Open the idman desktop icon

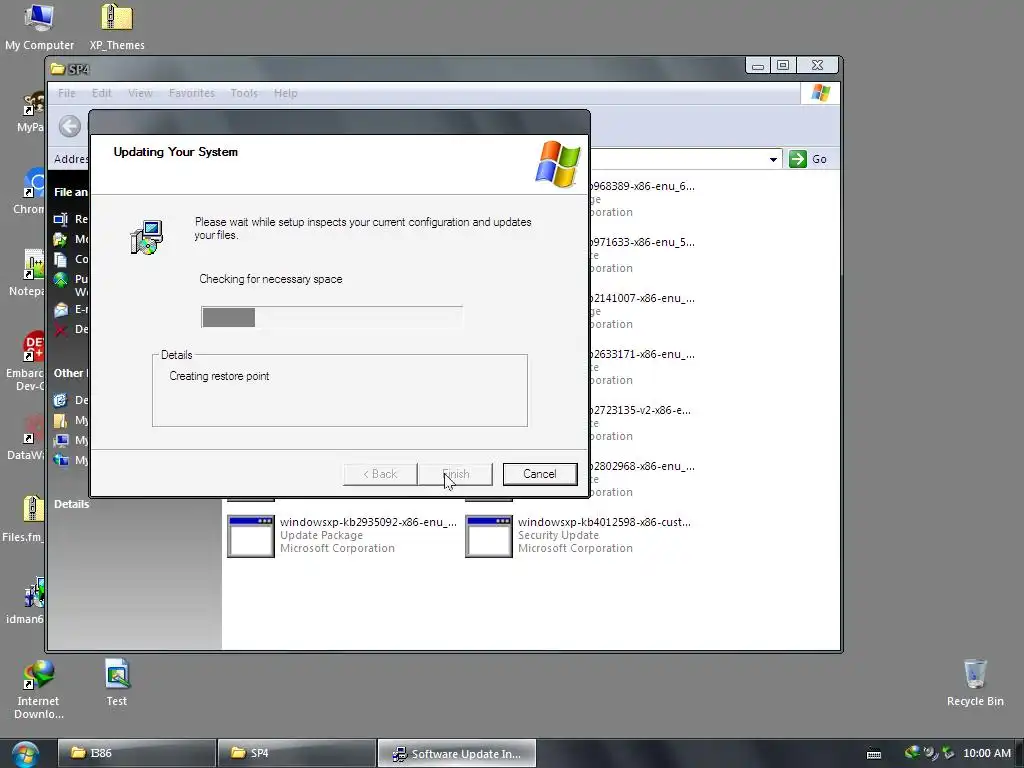pyautogui.click(x=34, y=592)
